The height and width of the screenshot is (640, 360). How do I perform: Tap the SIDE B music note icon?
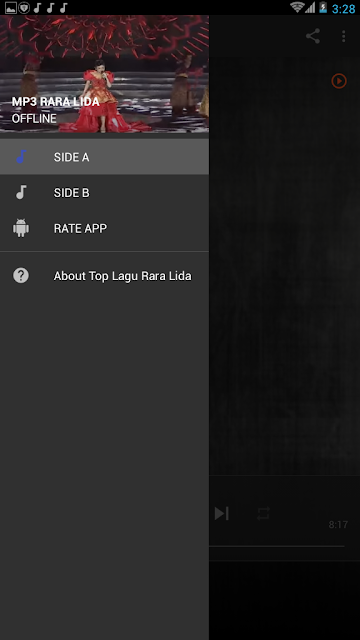[x=21, y=192]
